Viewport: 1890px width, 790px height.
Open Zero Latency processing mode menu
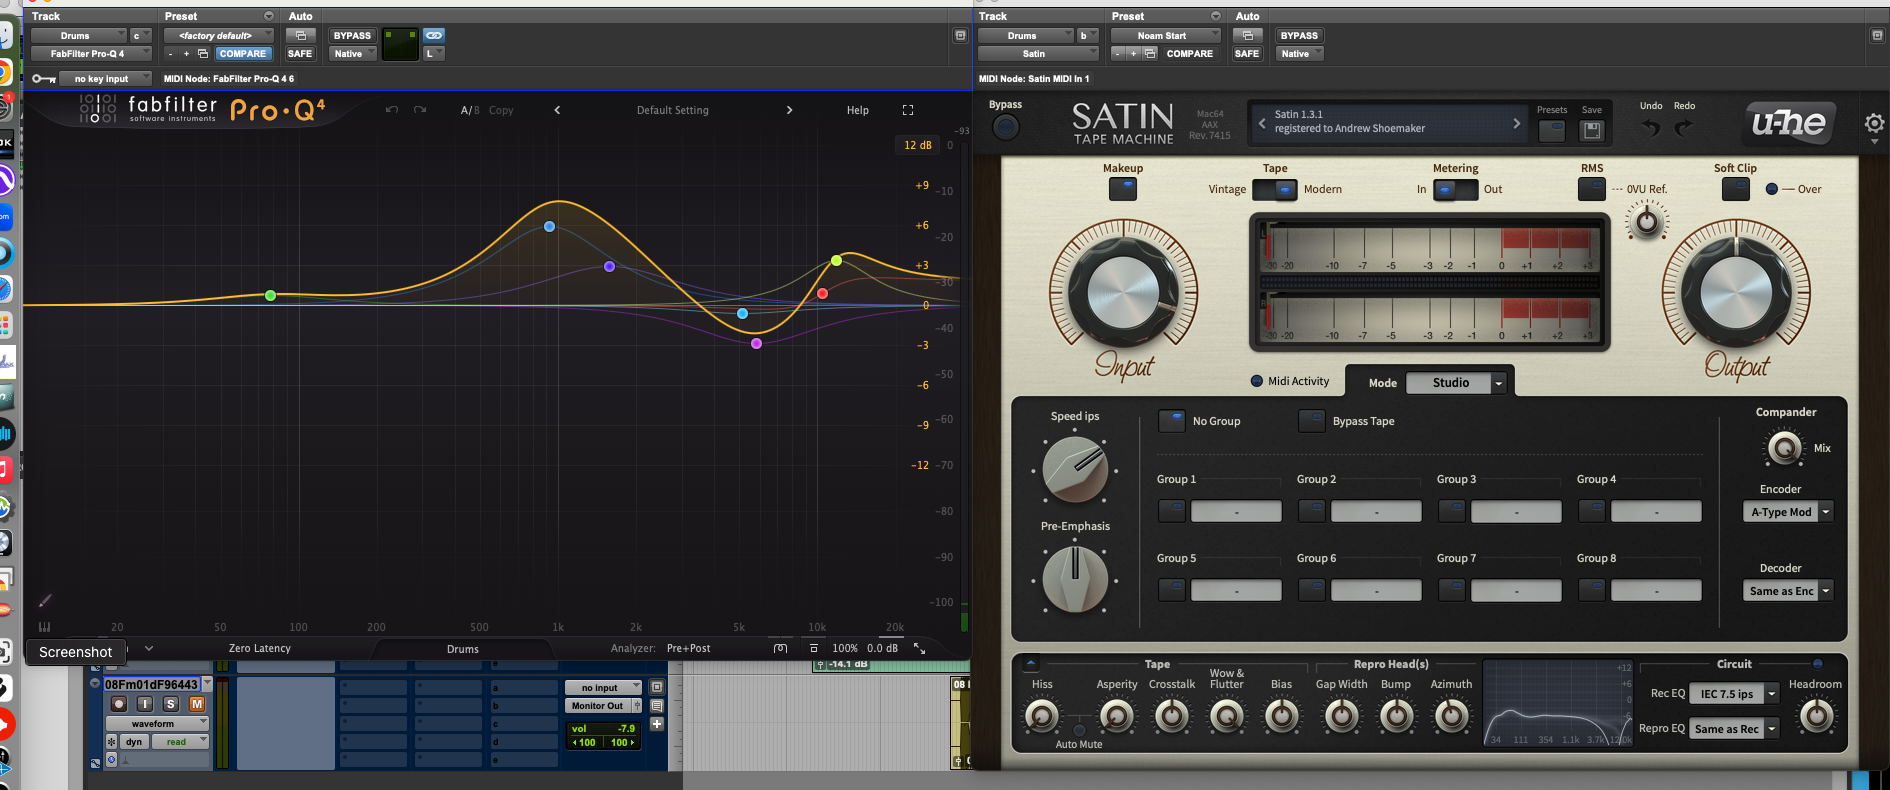coord(260,649)
